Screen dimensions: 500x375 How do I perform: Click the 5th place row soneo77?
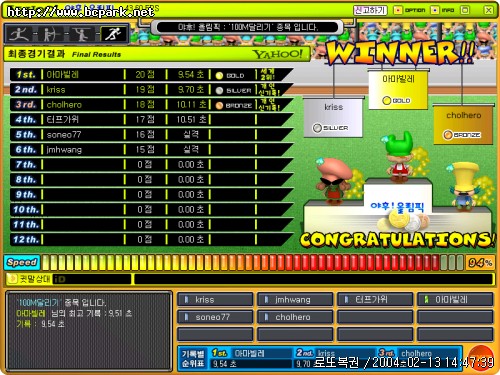point(152,134)
